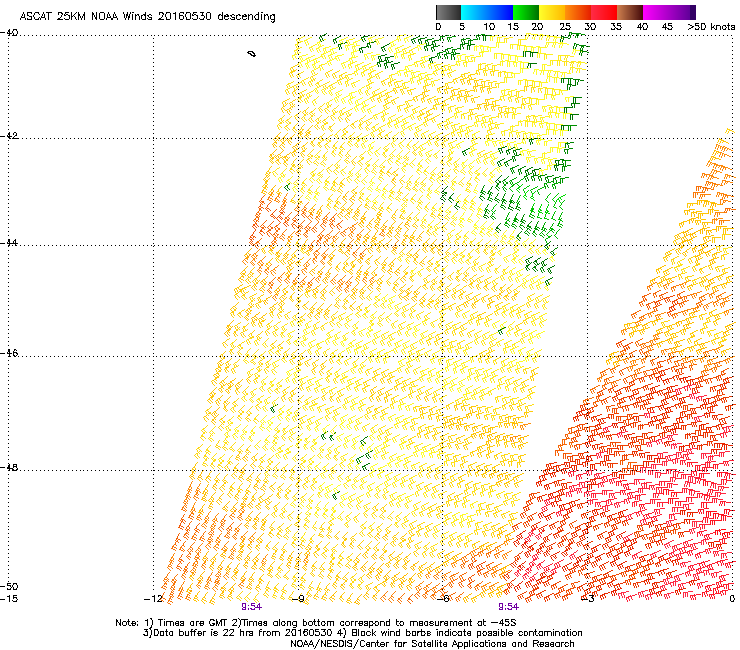Click the green 15-20 knots color segment

(x=526, y=12)
